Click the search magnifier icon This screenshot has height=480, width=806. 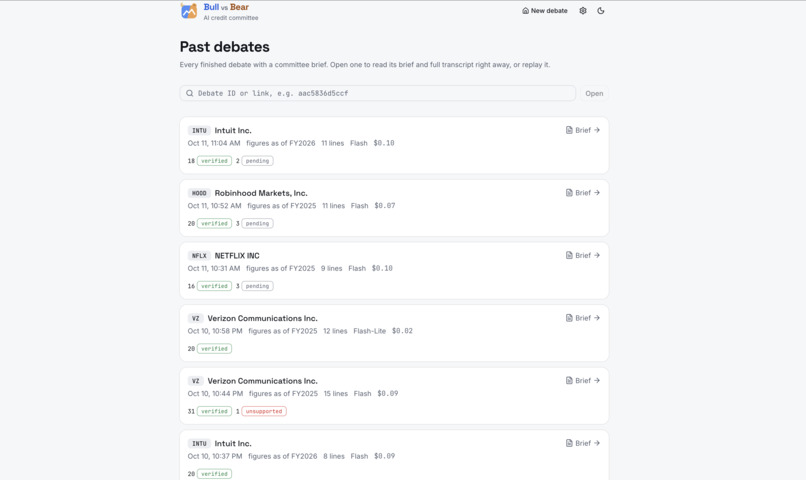[x=190, y=93]
